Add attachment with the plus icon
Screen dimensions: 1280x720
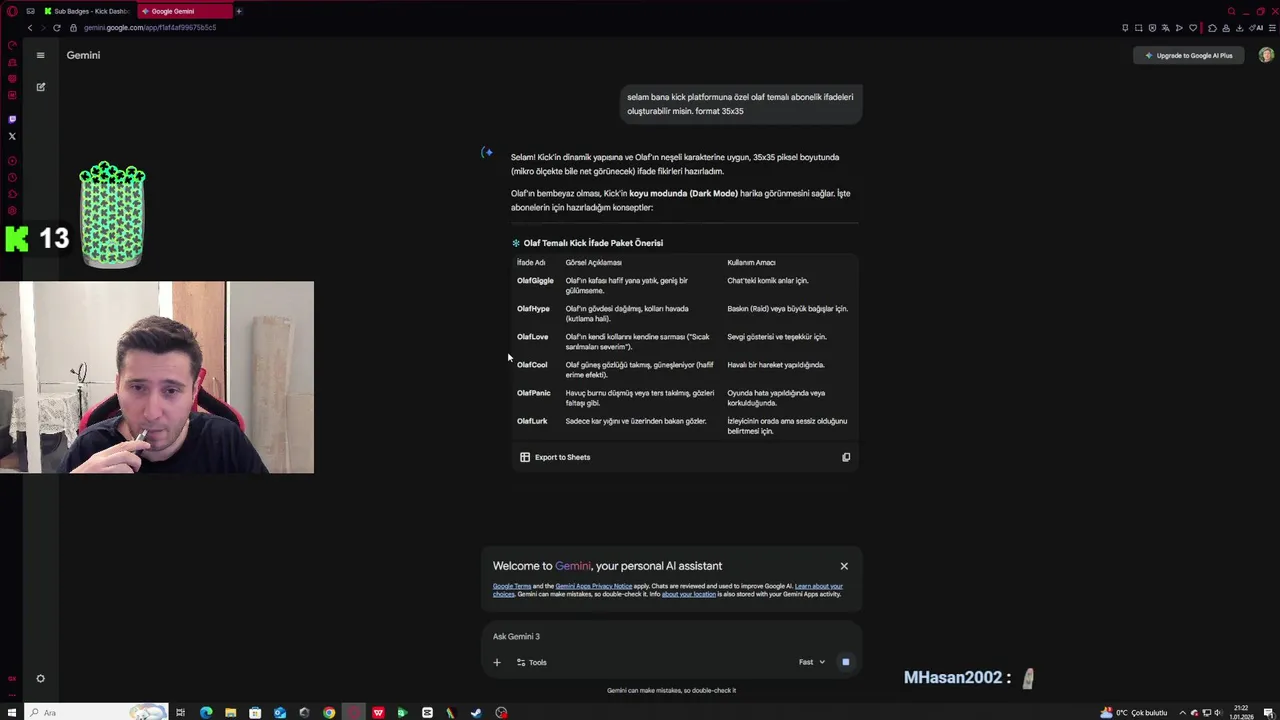point(497,662)
